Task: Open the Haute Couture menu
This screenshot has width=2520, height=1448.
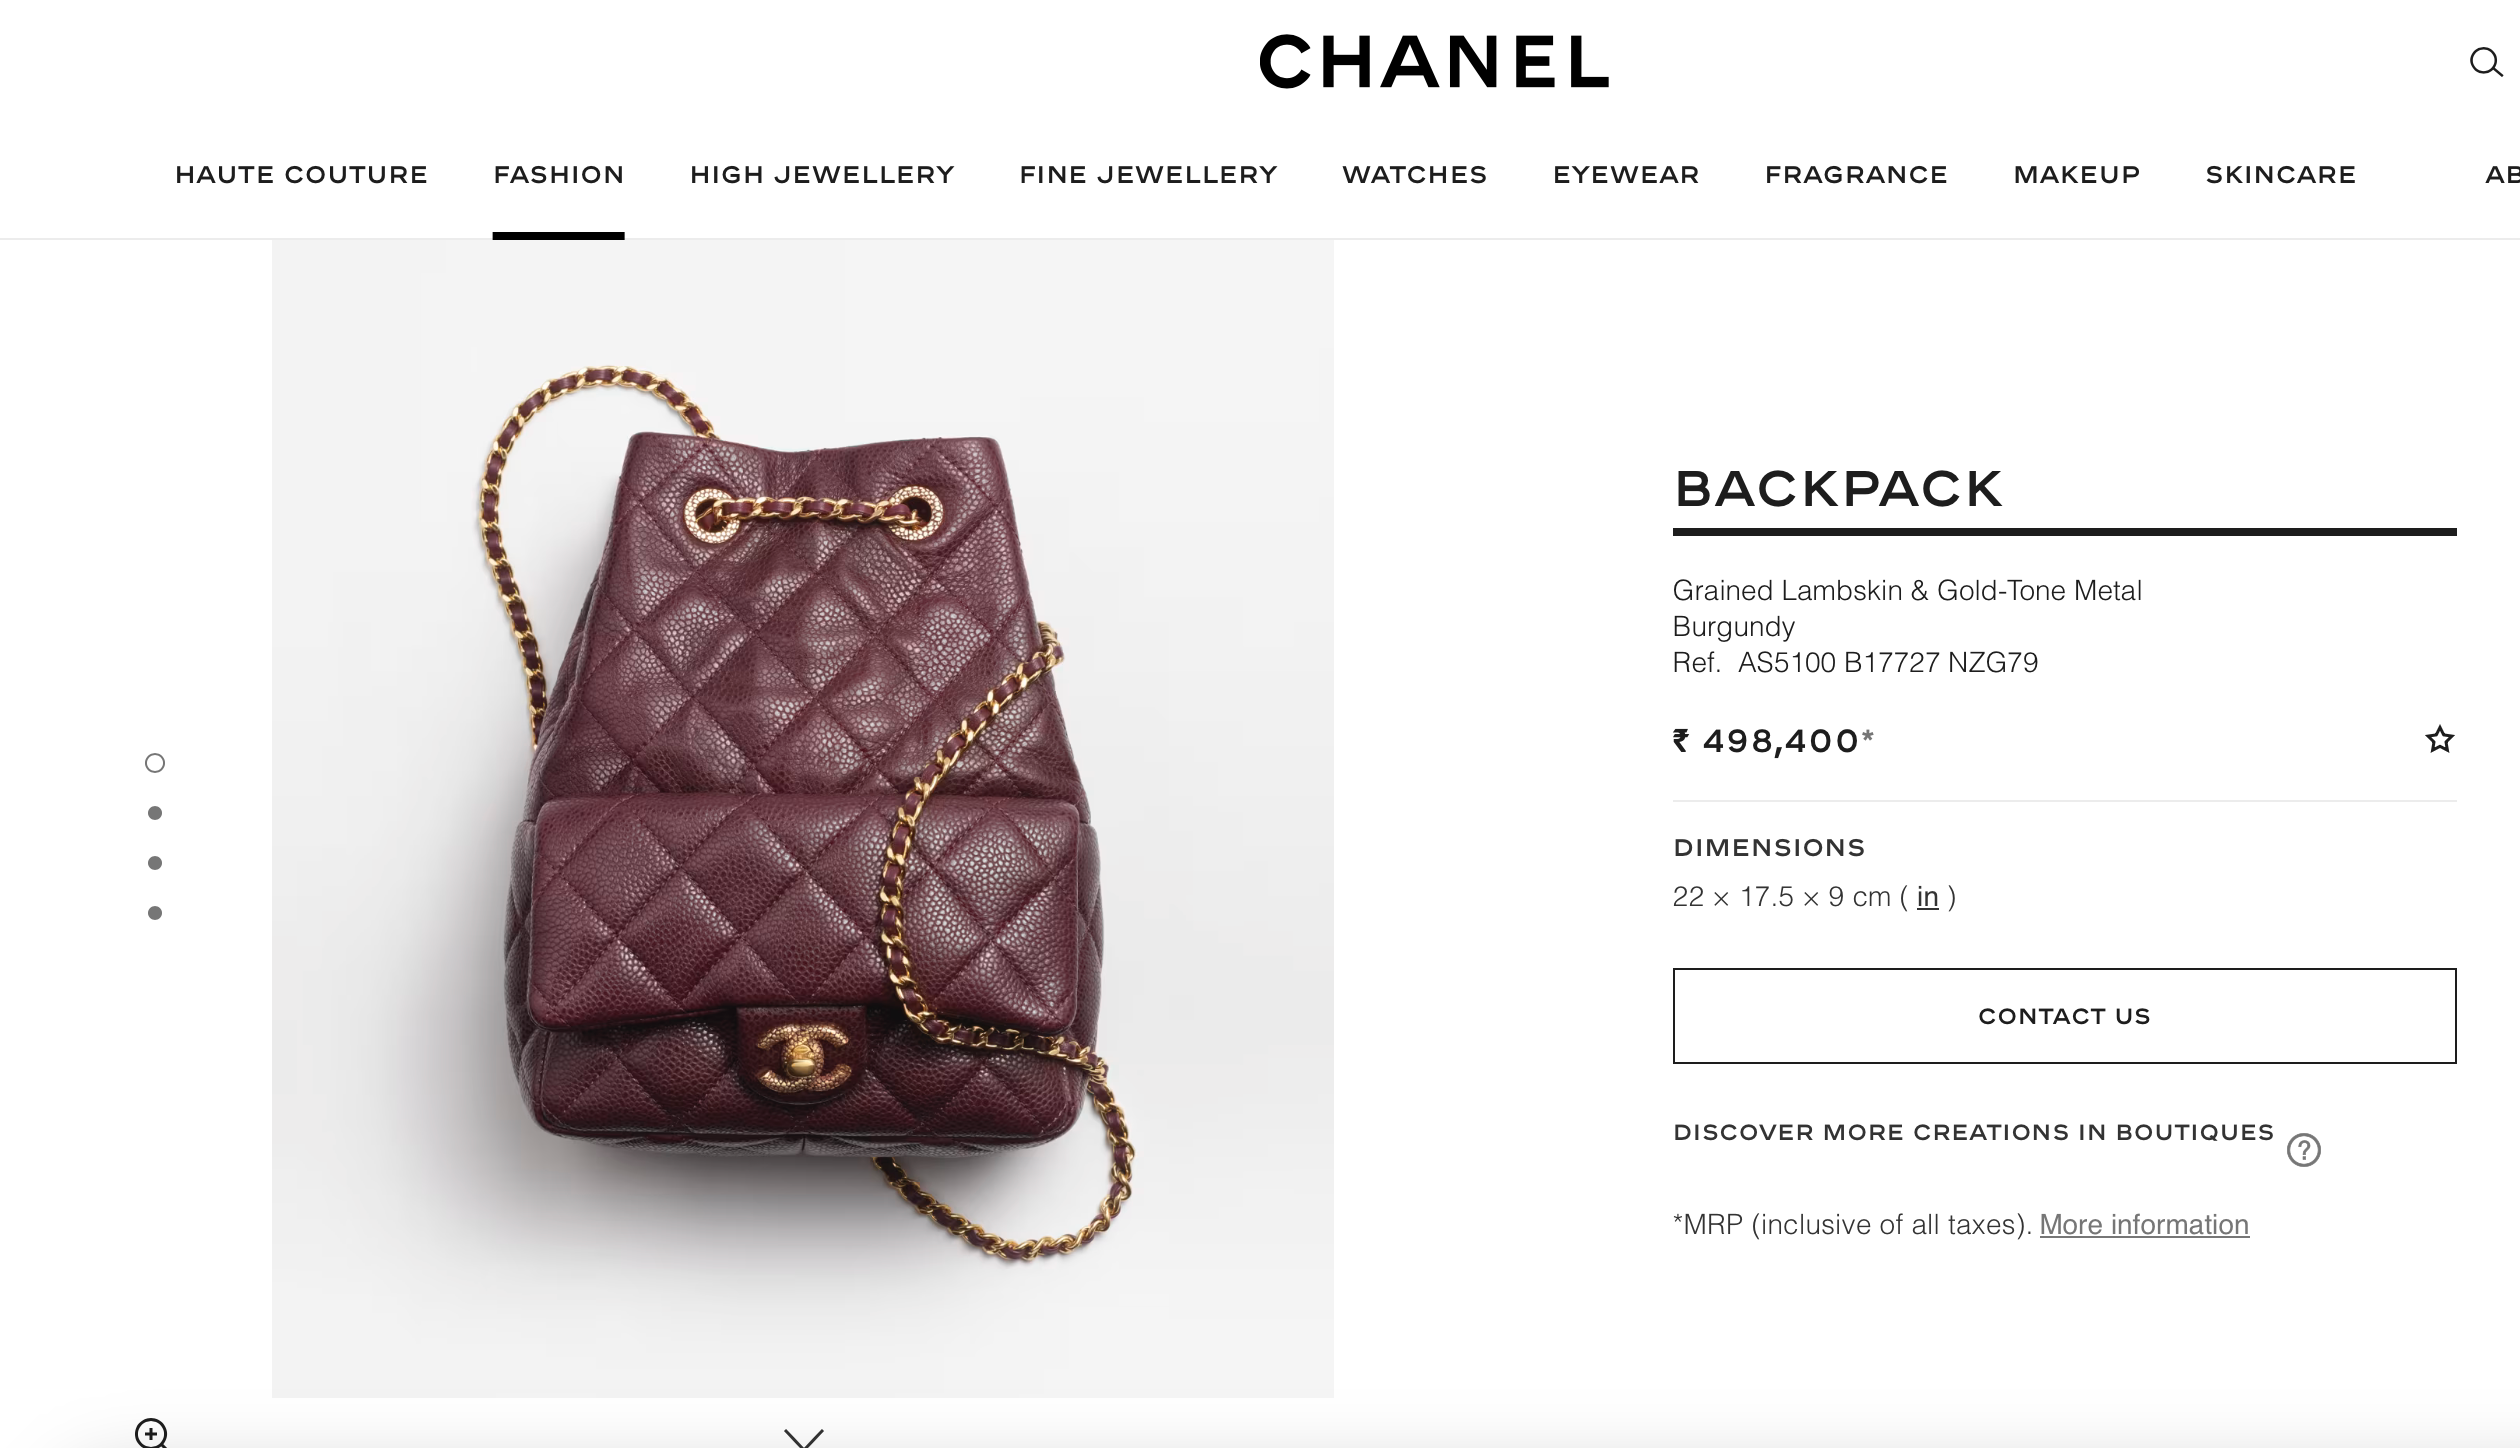Action: [x=301, y=175]
